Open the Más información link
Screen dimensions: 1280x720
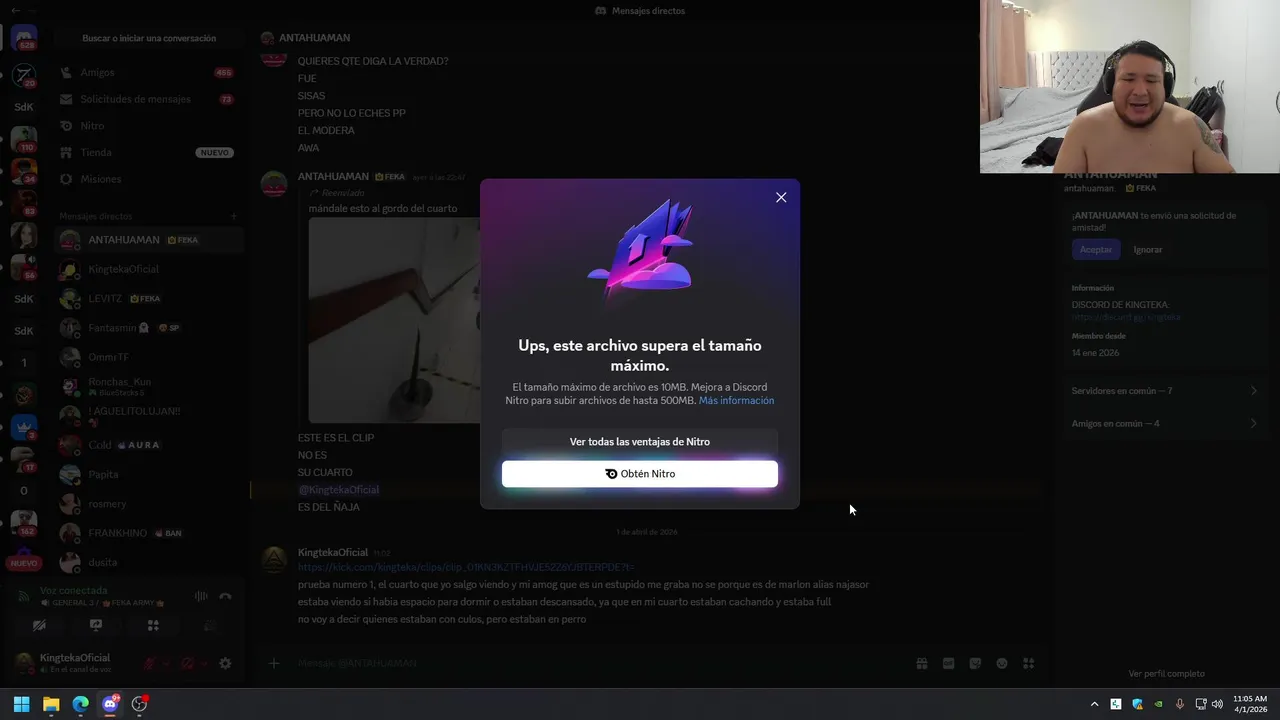736,401
